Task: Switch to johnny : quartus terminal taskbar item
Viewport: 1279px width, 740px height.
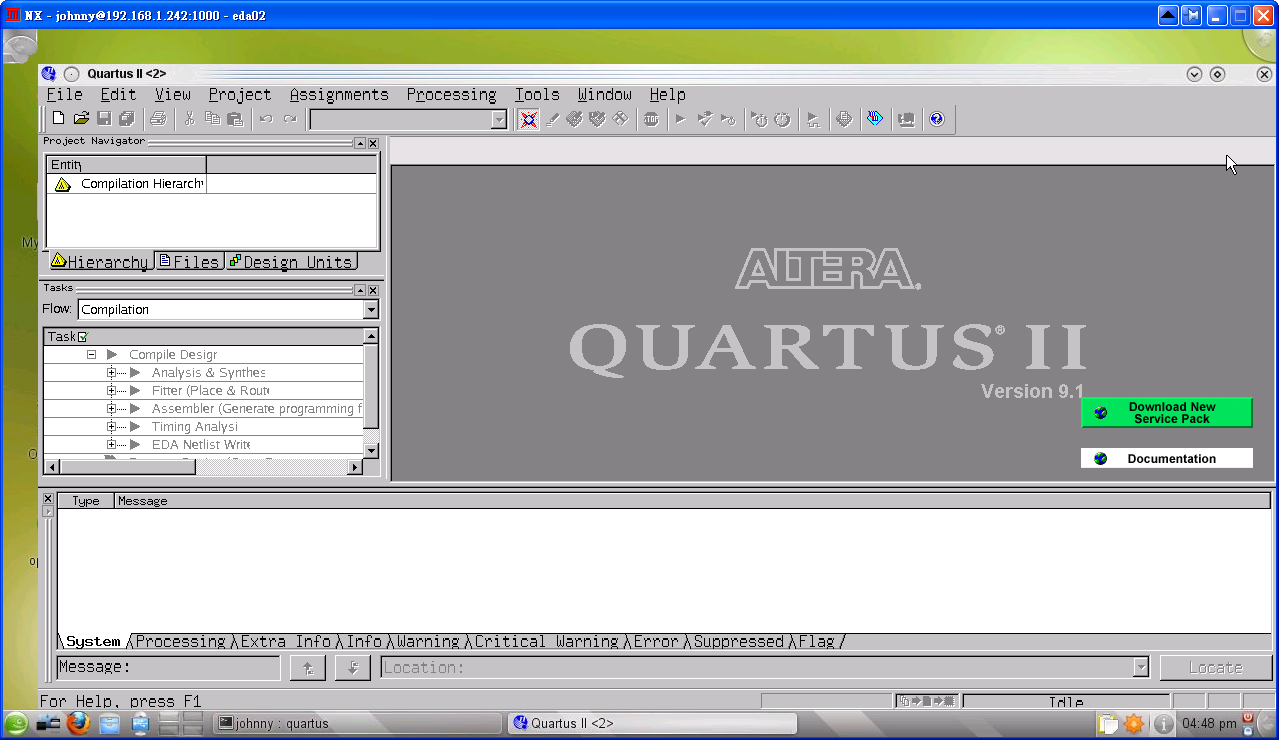Action: click(x=357, y=723)
